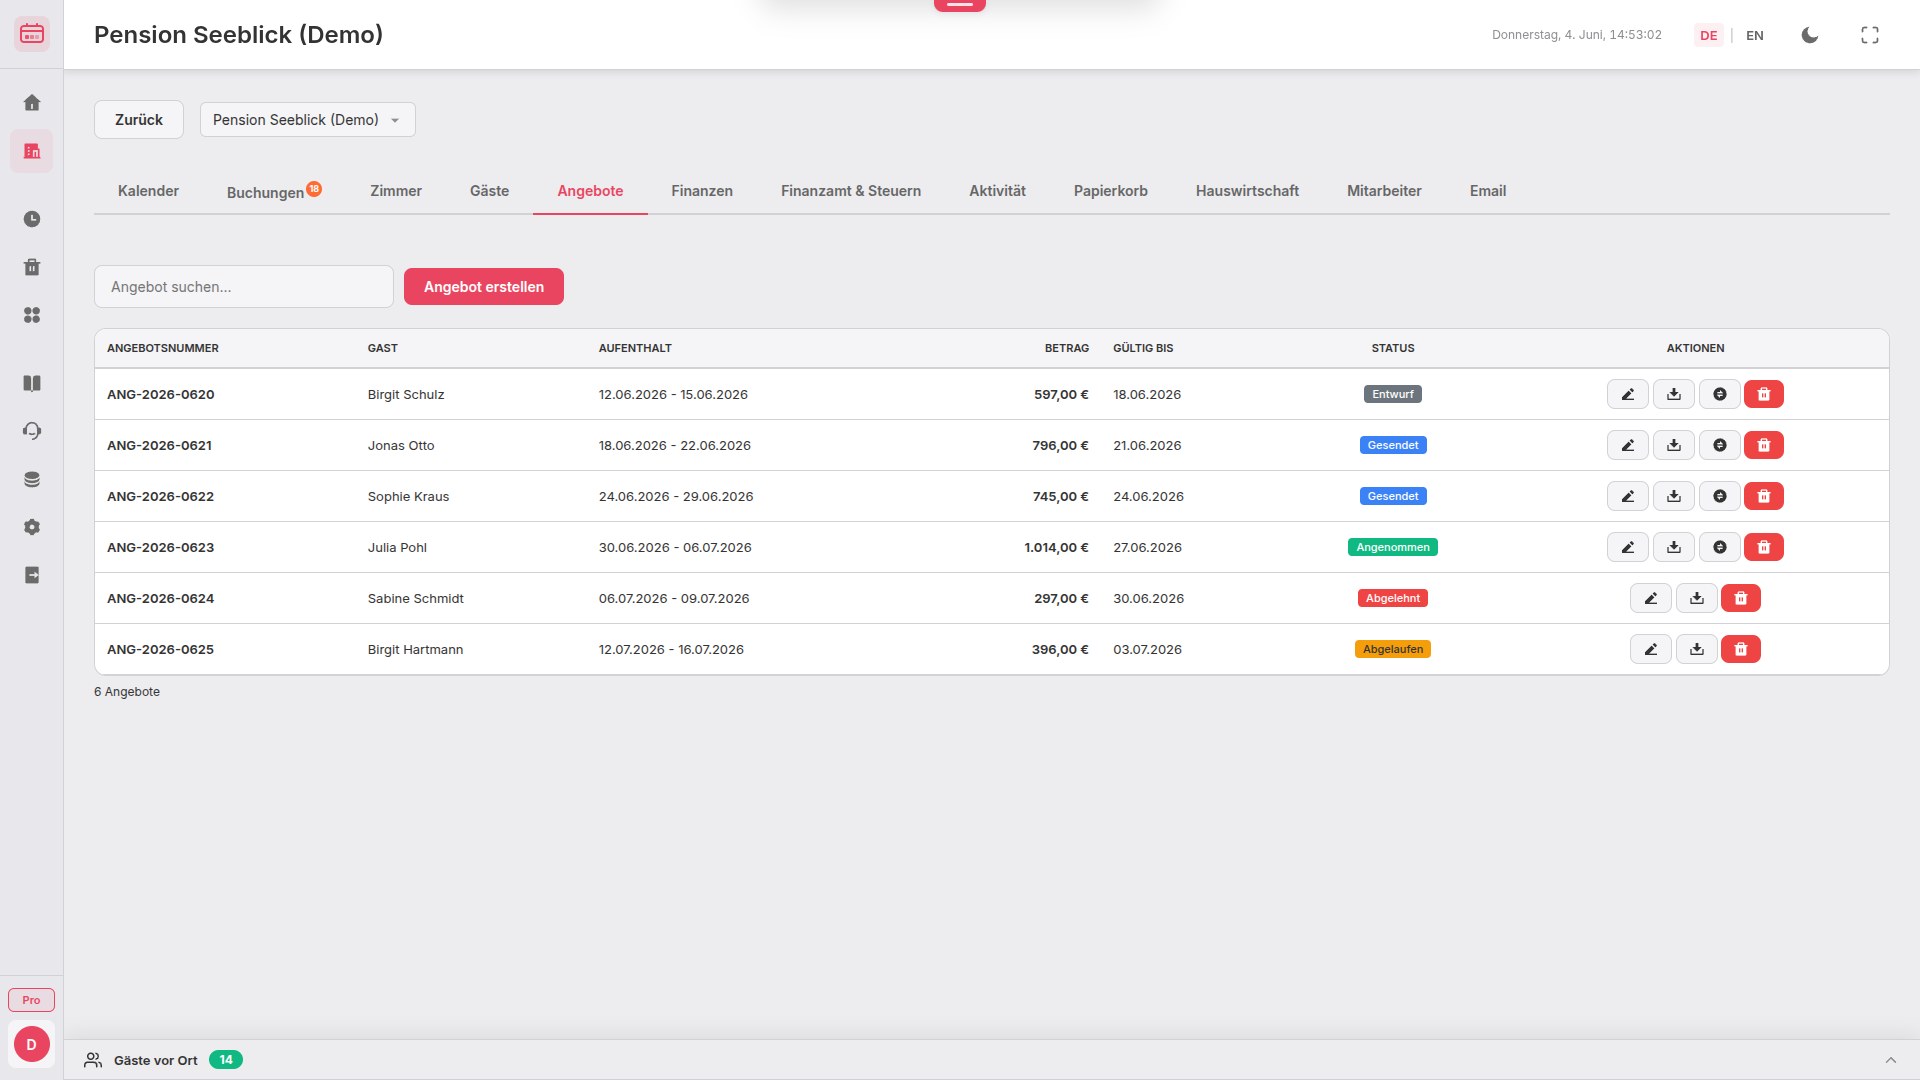Open the database stack sidebar icon
The image size is (1920, 1080).
32,479
